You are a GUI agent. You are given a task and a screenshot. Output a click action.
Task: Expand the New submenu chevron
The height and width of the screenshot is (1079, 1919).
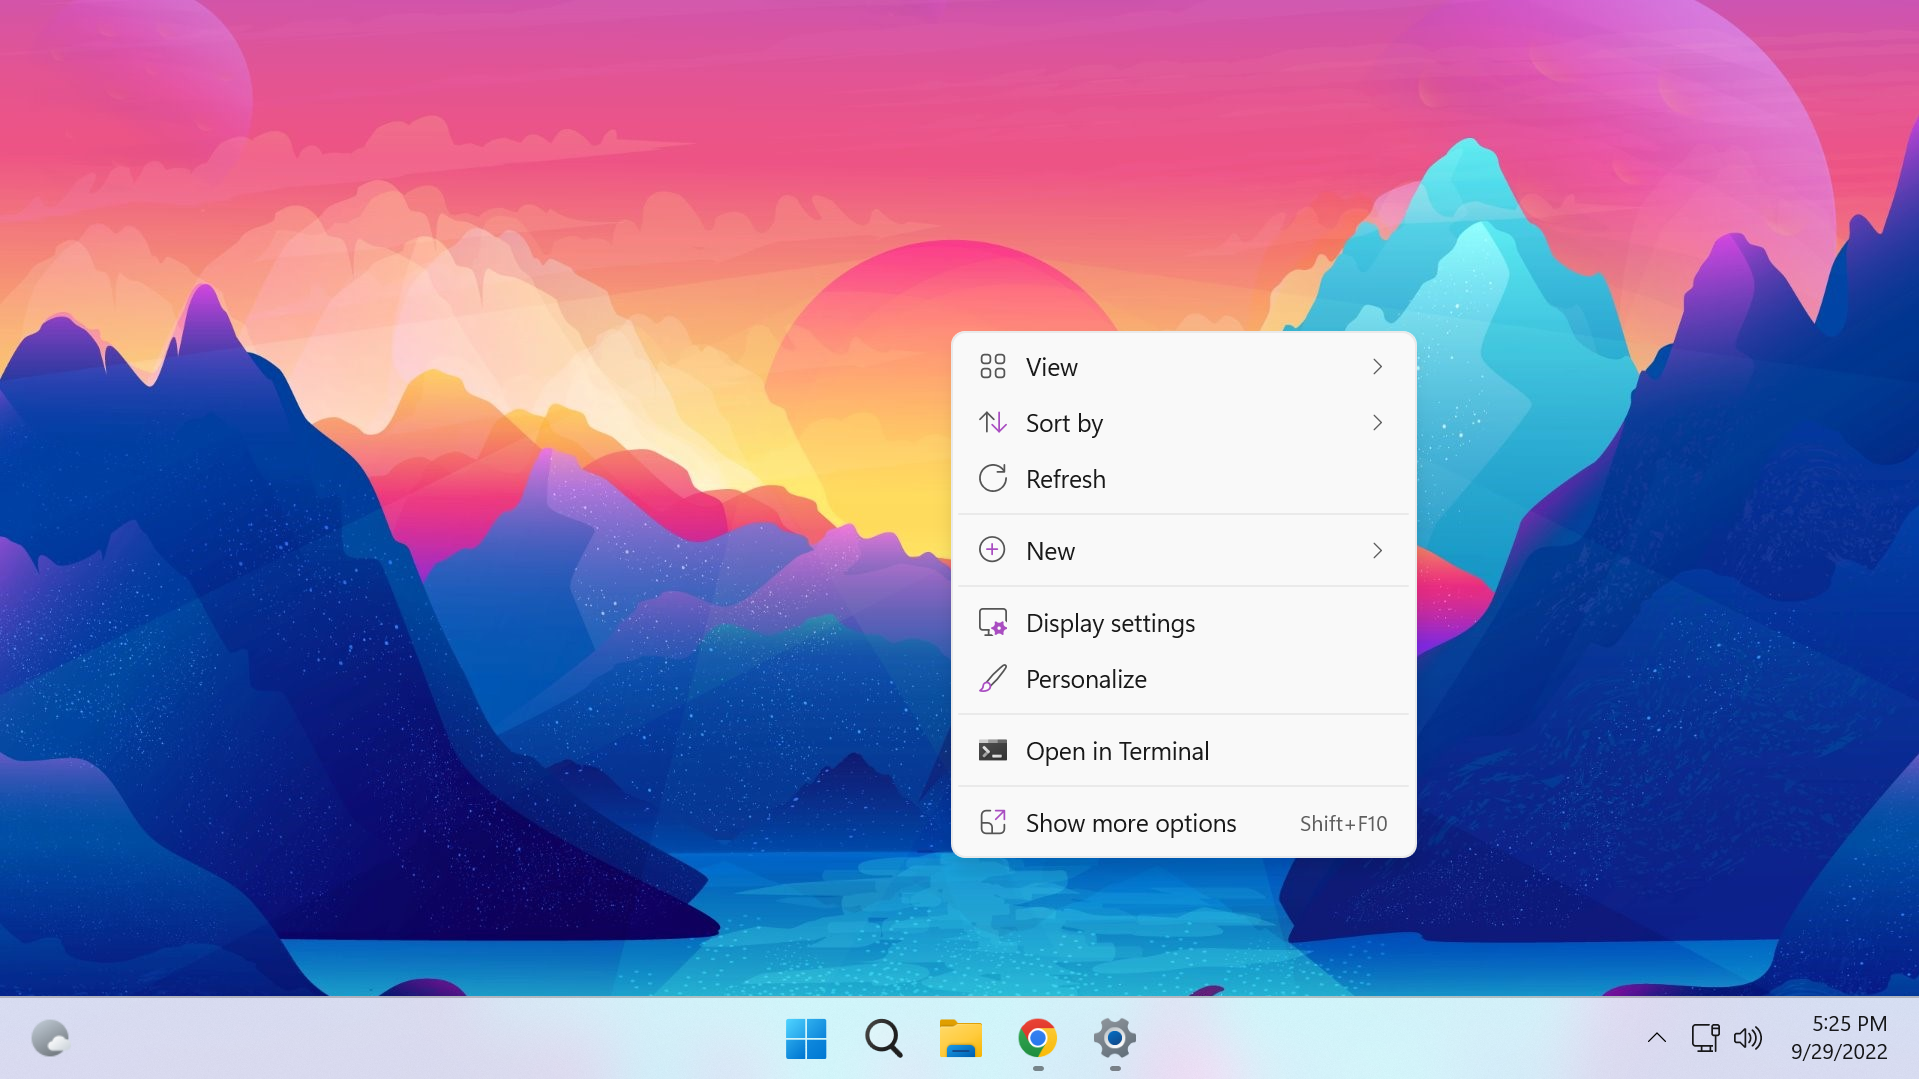[1377, 550]
